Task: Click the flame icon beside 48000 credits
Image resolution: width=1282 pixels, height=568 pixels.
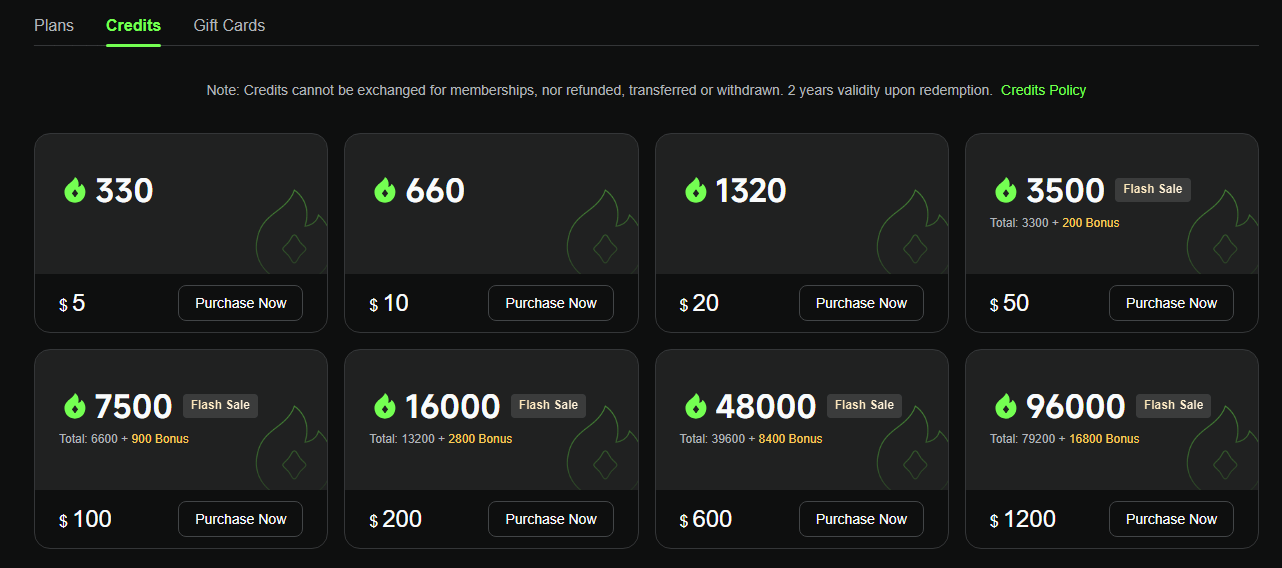Action: 696,406
